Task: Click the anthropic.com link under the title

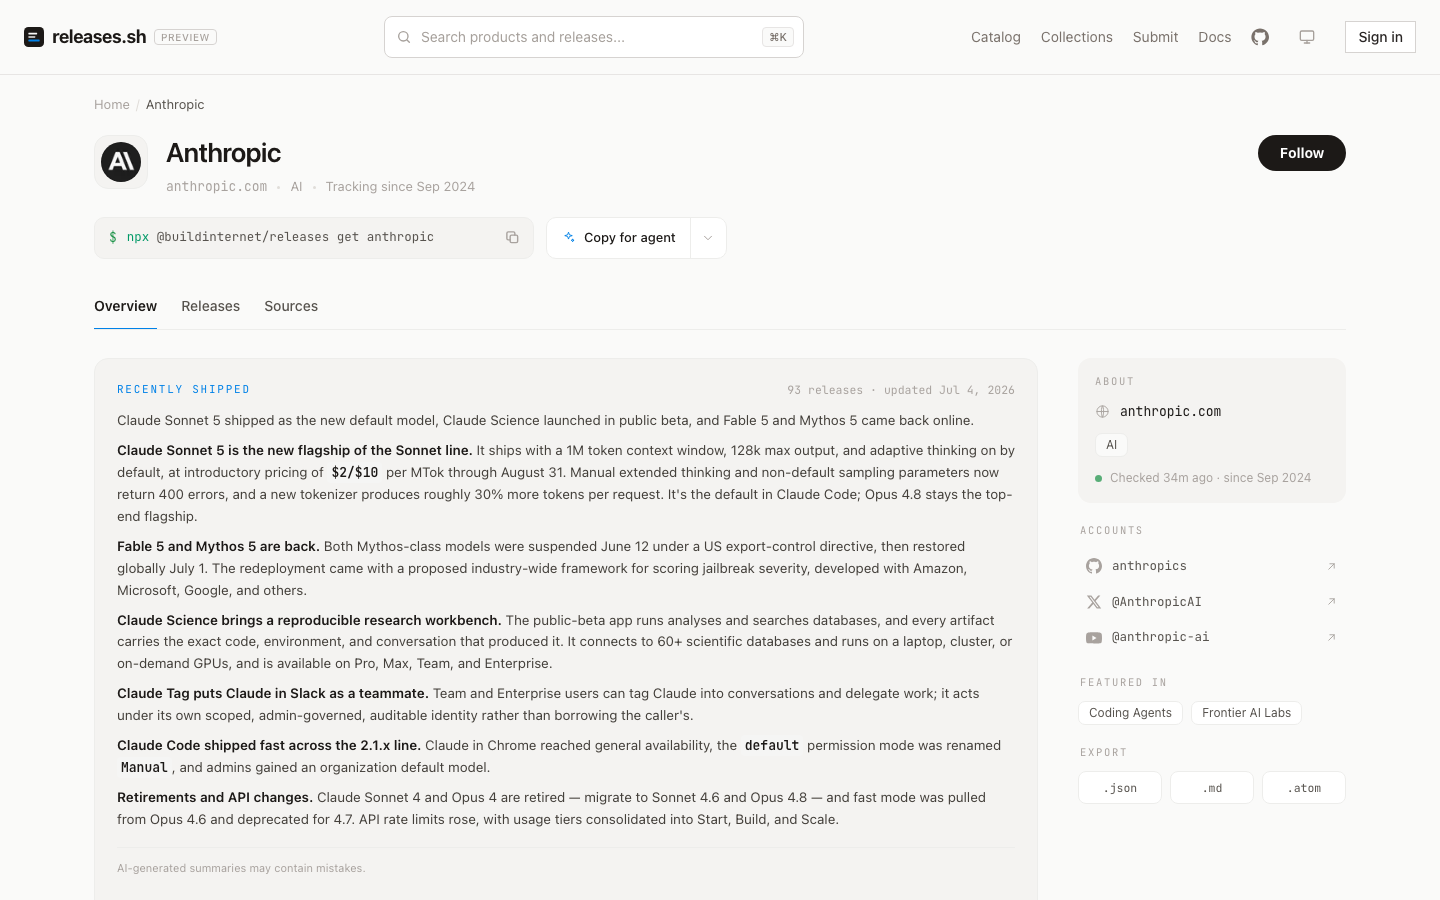Action: tap(216, 186)
